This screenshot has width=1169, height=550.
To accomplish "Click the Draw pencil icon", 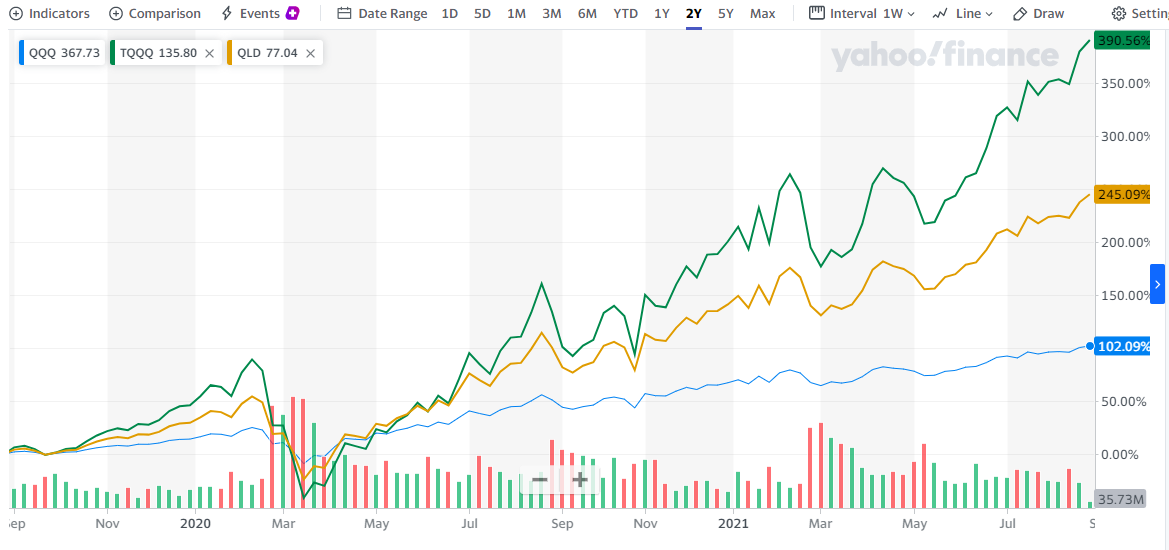I will [1019, 13].
